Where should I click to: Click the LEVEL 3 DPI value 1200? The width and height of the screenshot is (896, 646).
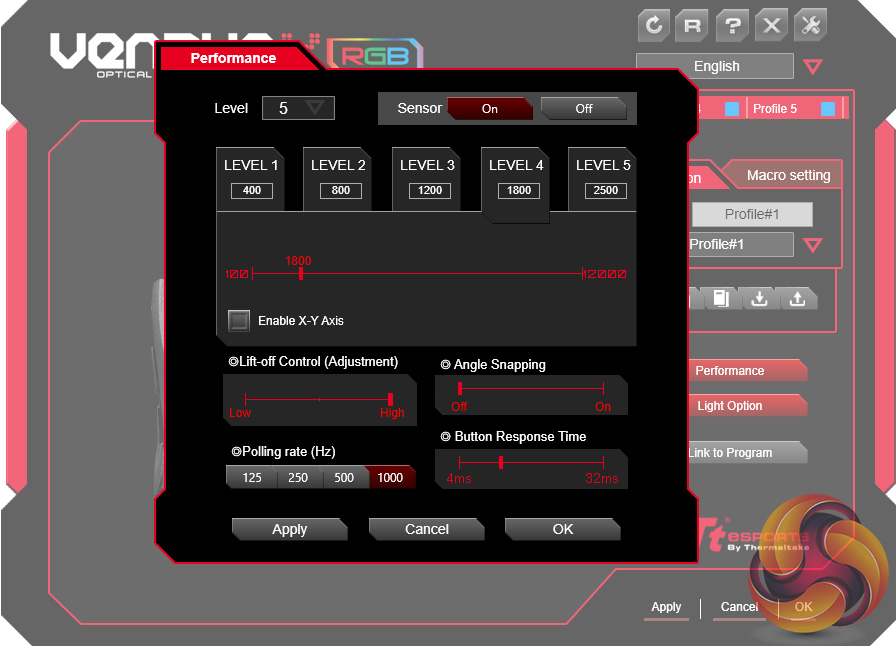tap(430, 190)
